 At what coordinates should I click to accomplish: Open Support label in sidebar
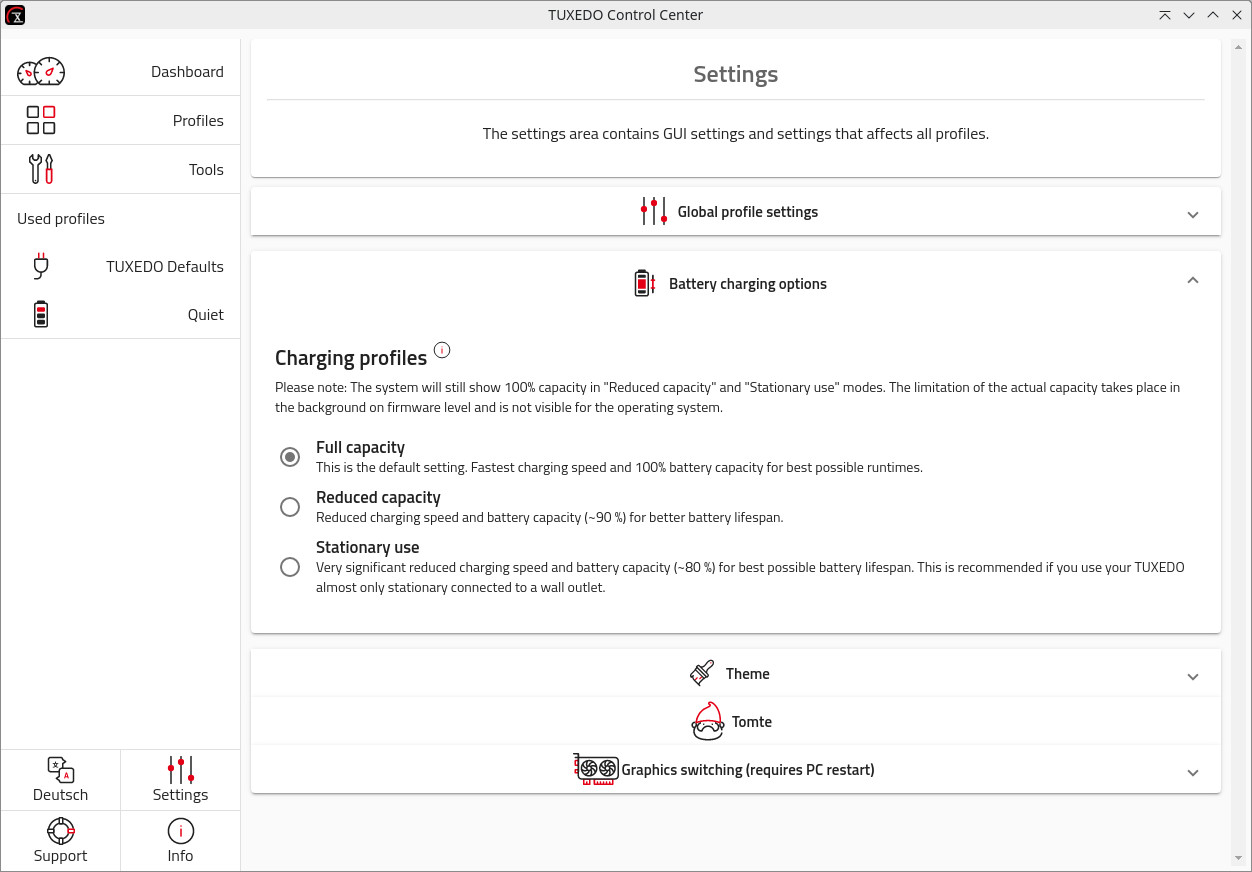[61, 856]
